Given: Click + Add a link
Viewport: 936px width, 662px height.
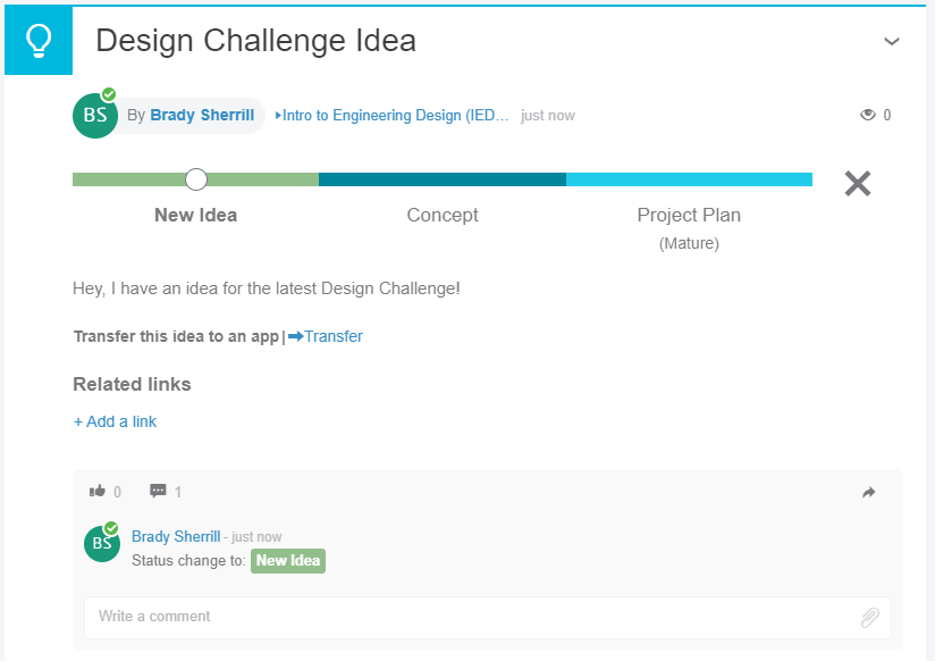Looking at the screenshot, I should [x=114, y=421].
